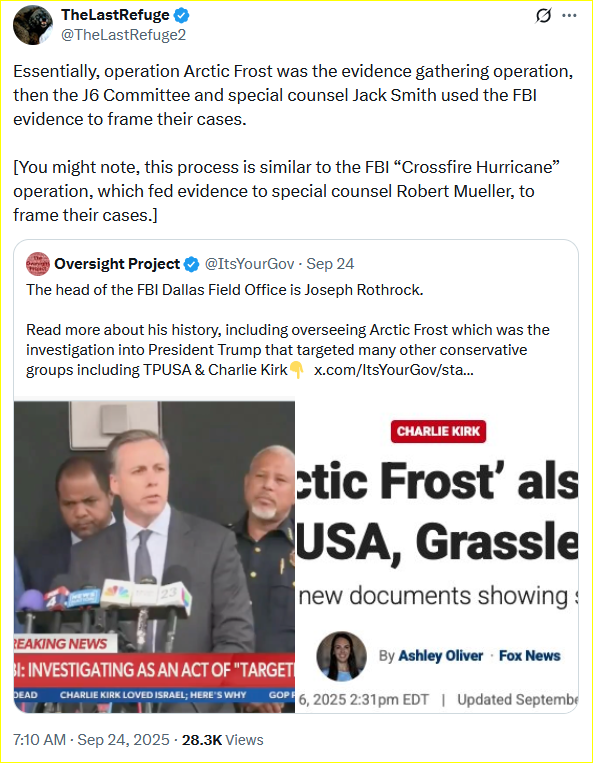The height and width of the screenshot is (763, 593).
Task: Click the Grok circle-slash icon
Action: pyautogui.click(x=543, y=16)
